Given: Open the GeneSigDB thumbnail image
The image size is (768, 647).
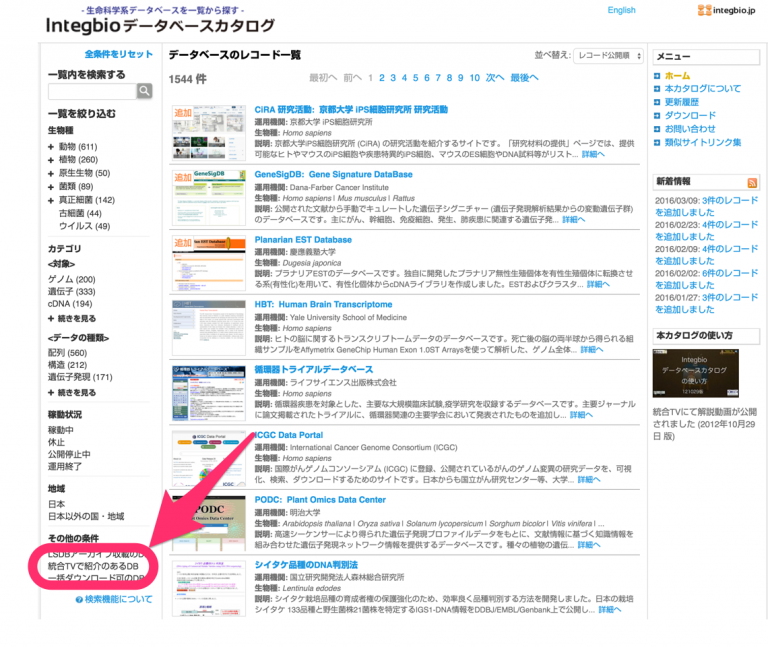Looking at the screenshot, I should (209, 197).
